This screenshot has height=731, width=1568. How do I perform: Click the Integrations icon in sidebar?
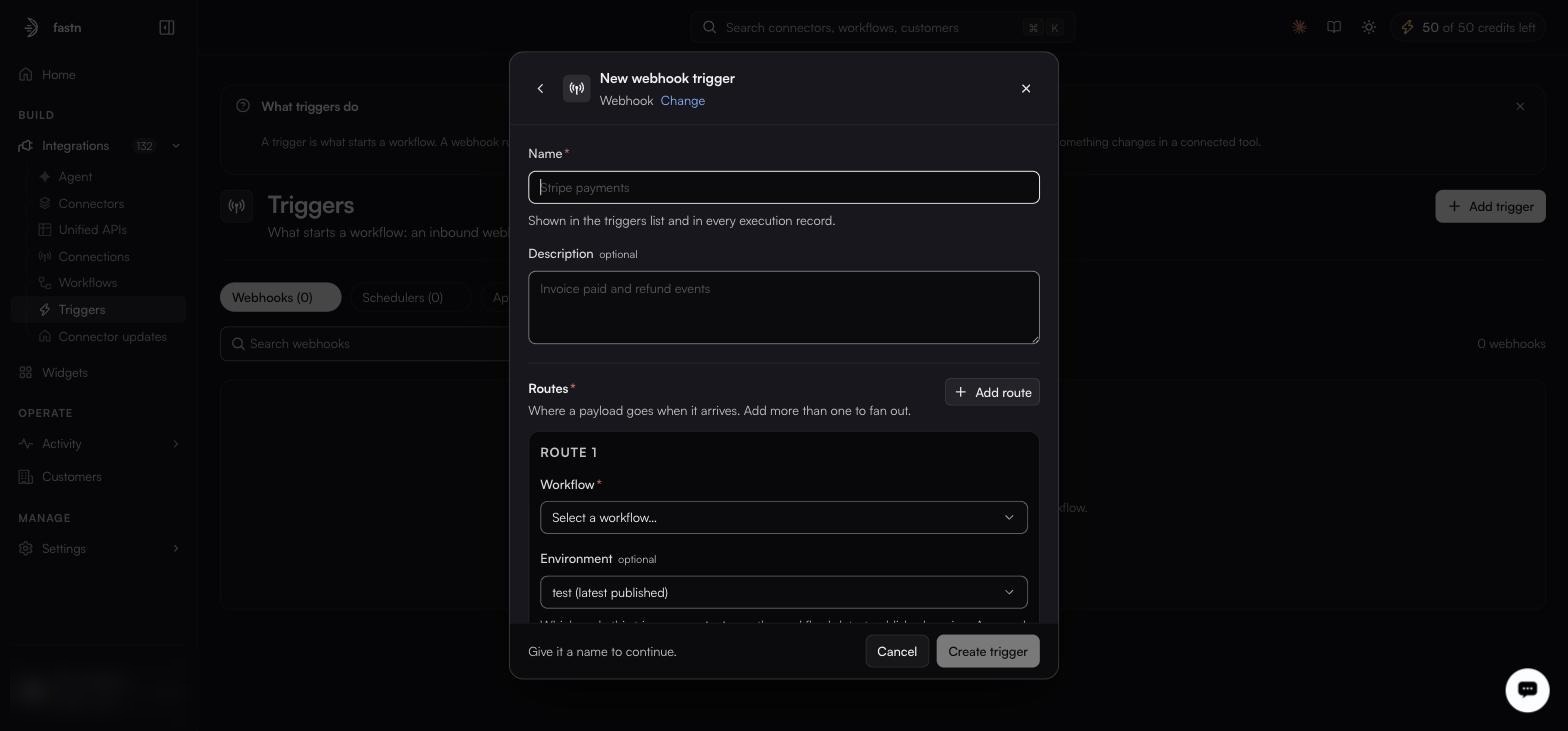coord(26,146)
